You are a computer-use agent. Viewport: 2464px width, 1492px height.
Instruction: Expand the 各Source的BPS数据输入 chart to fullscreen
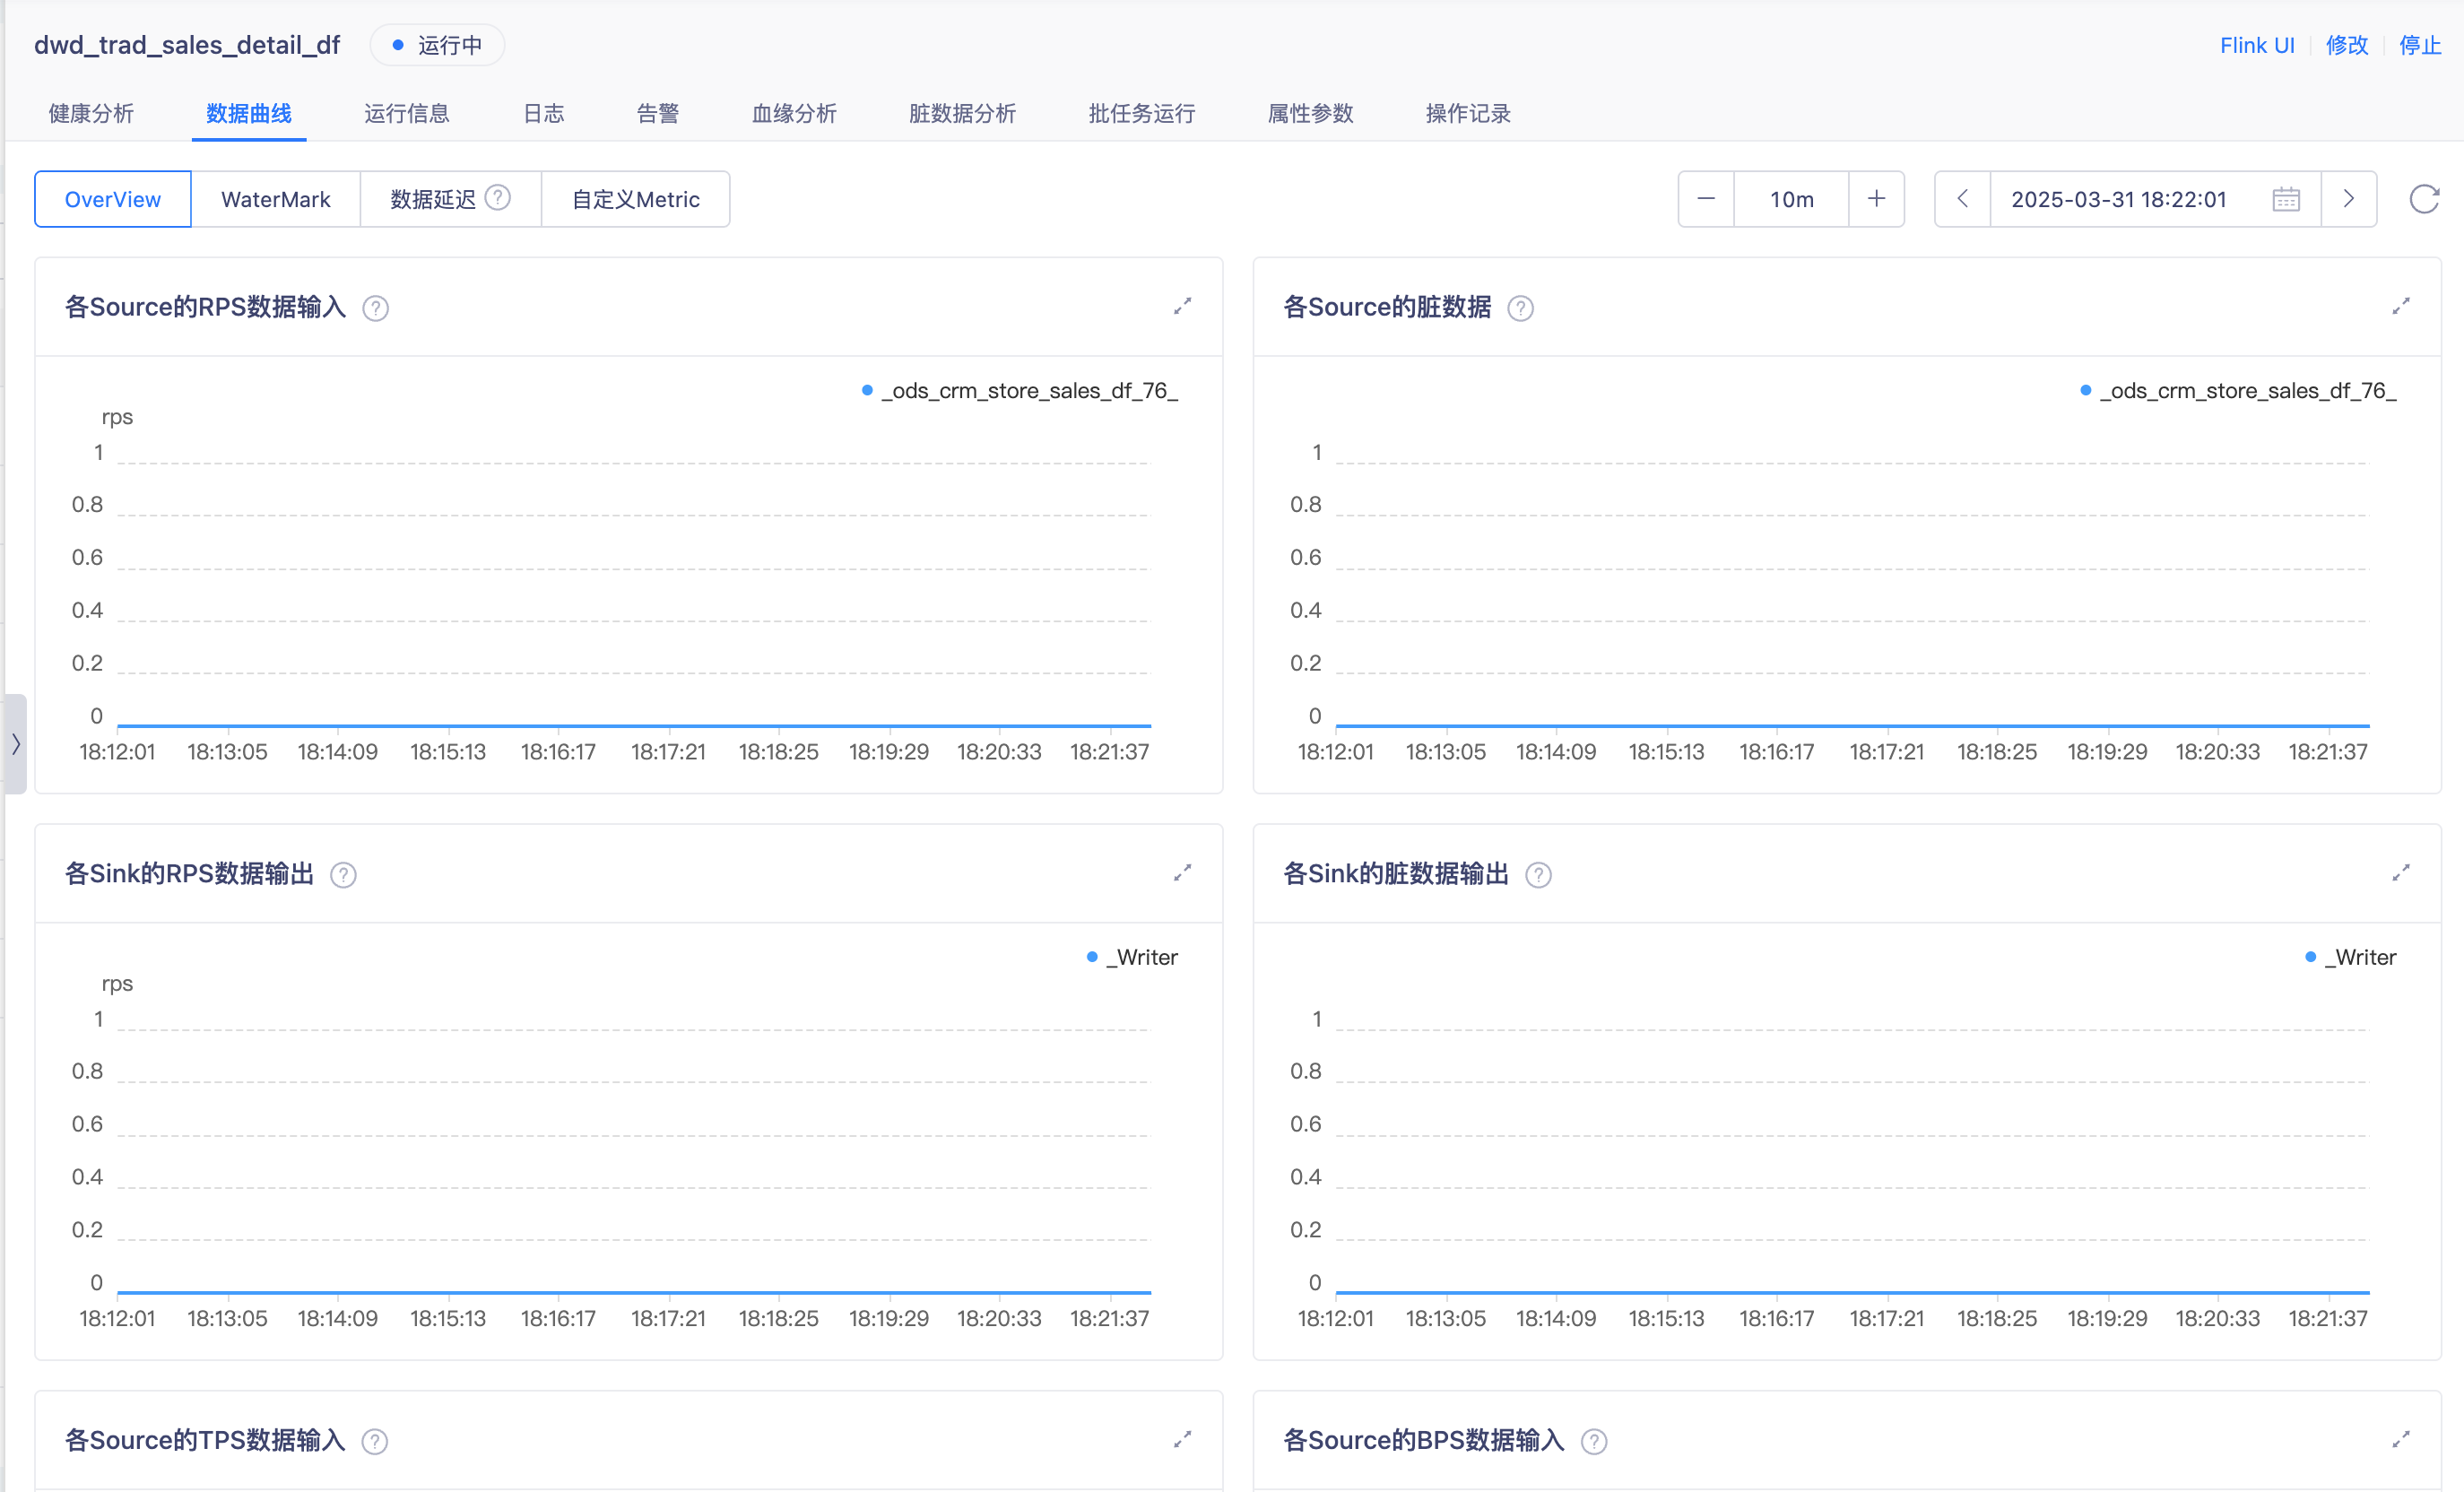(2400, 1439)
